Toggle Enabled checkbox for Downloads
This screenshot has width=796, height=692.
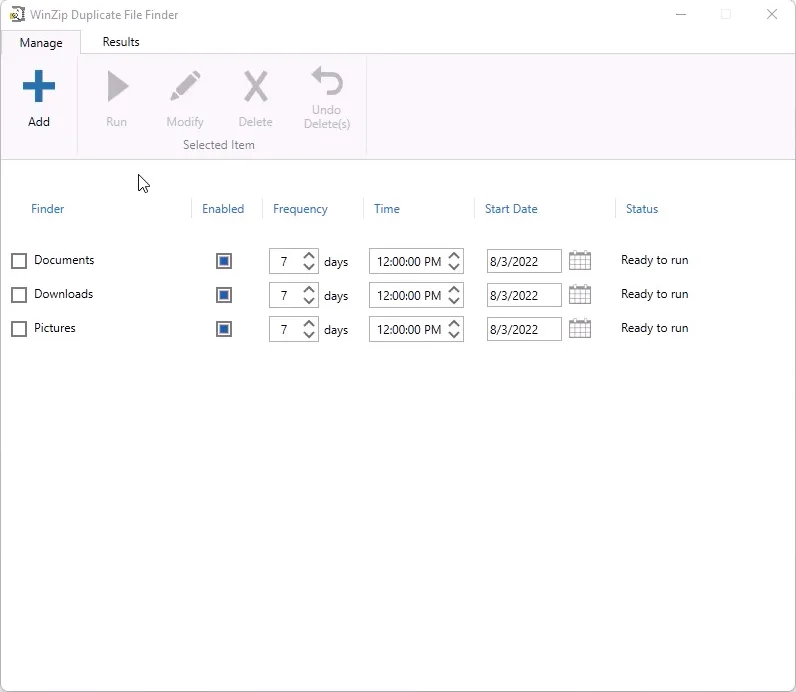(x=224, y=295)
